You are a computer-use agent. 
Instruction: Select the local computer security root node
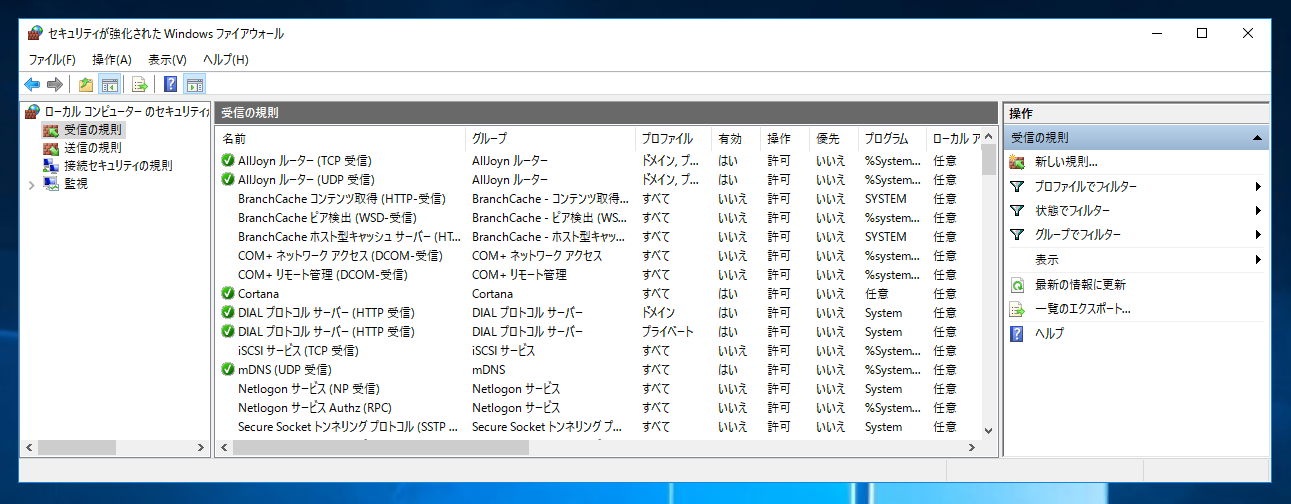pos(127,112)
